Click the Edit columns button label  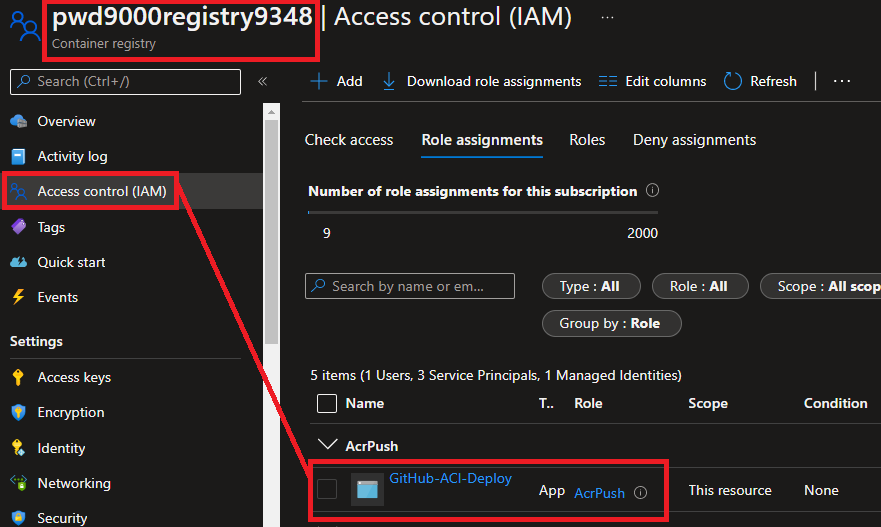point(666,81)
